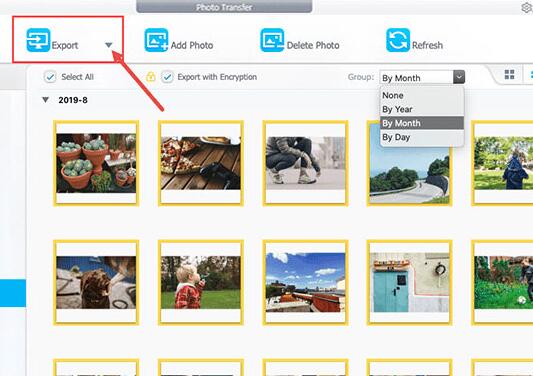Select the crouching person photo
Image resolution: width=533 pixels, height=376 pixels.
tap(306, 163)
